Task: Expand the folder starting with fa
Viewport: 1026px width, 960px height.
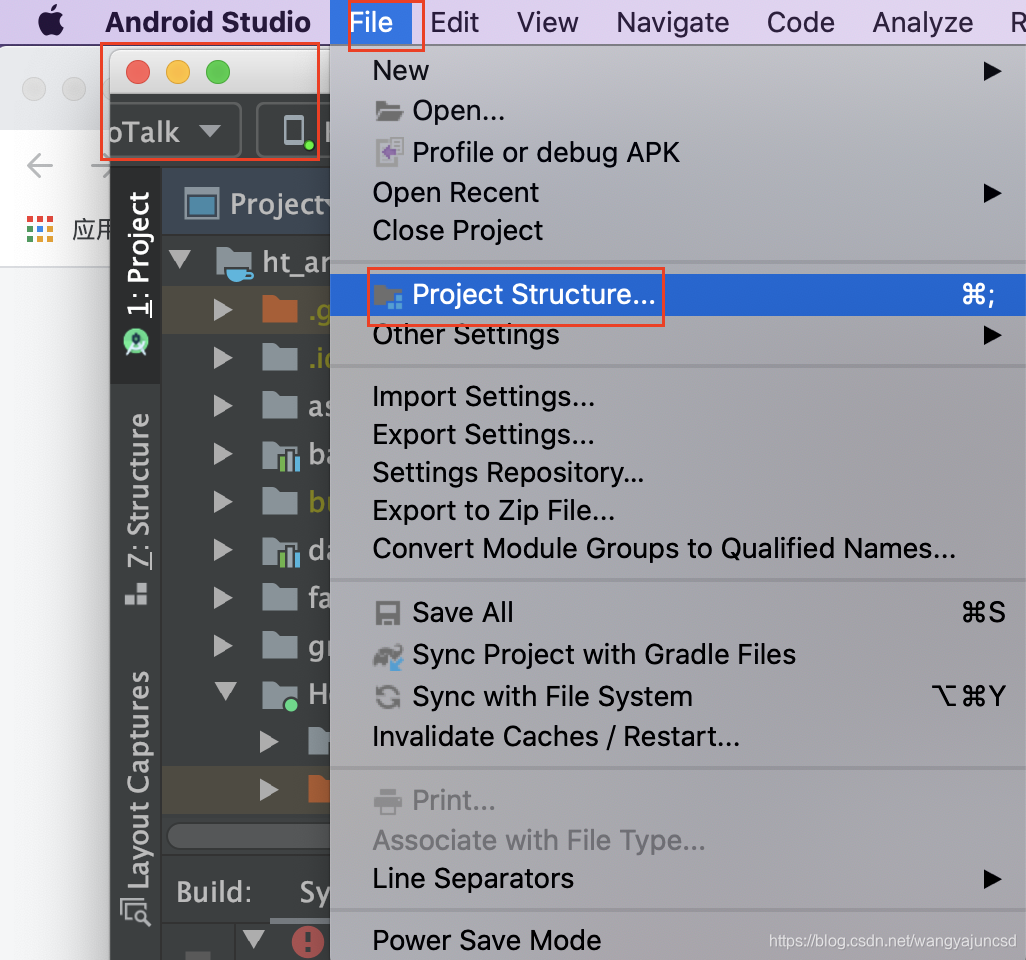Action: (223, 598)
